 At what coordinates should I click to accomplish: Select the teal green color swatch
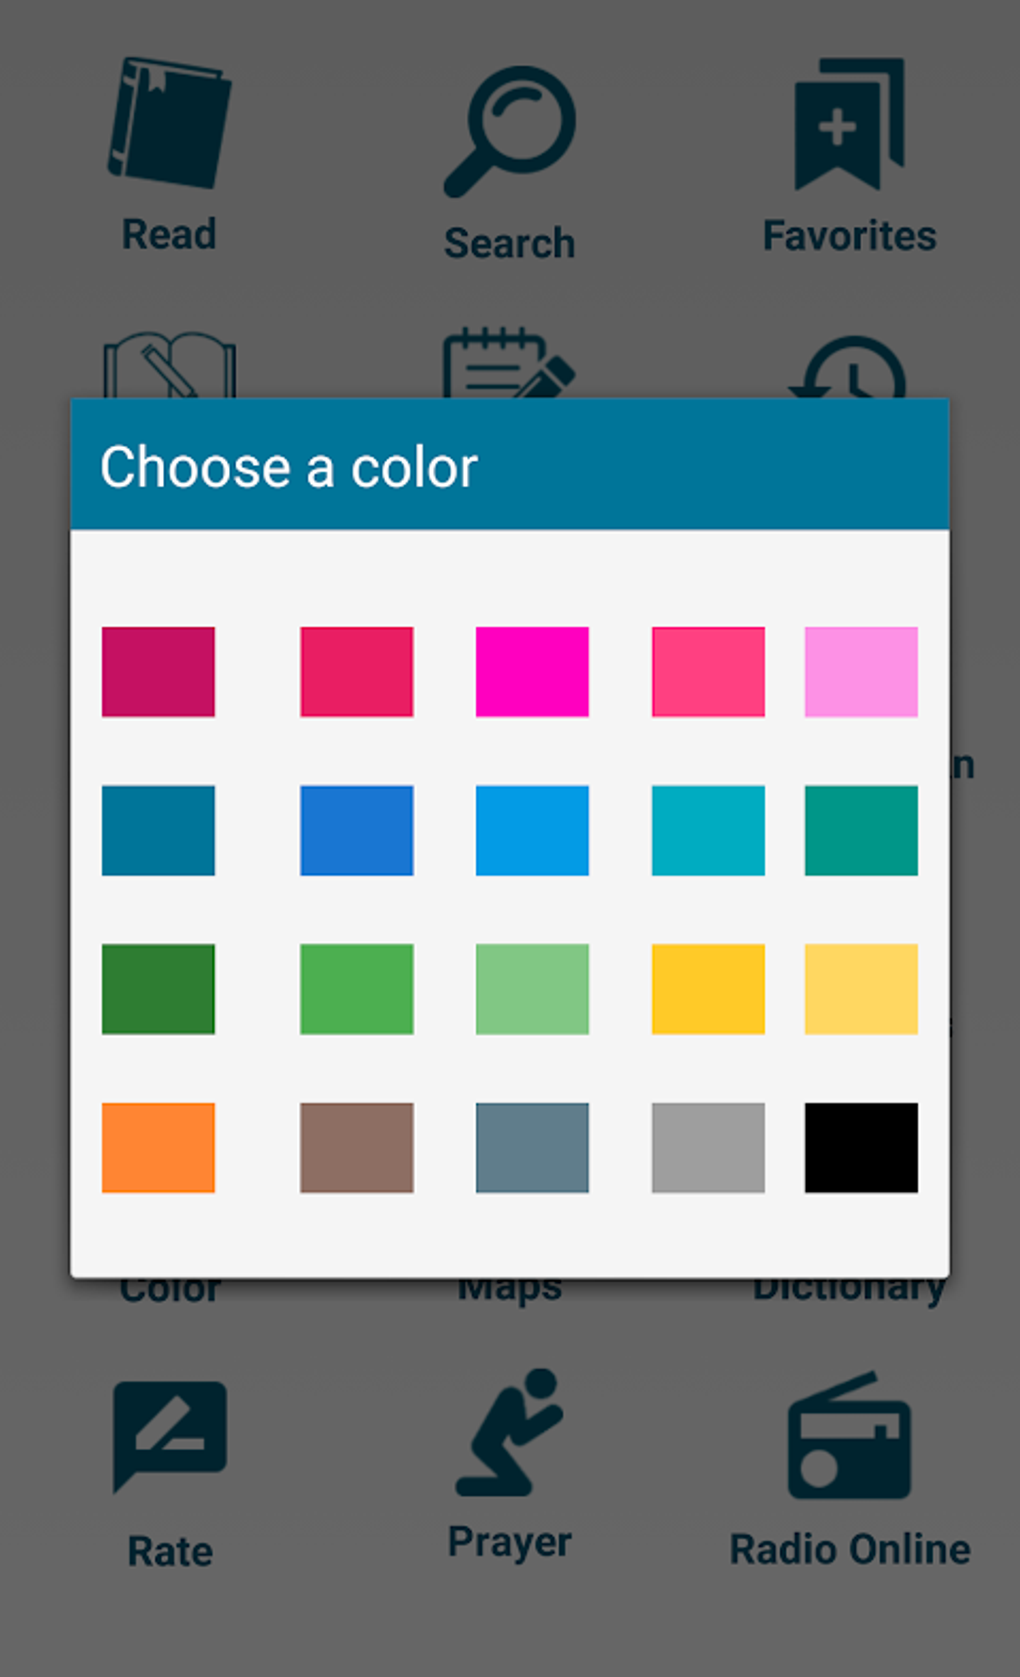pyautogui.click(x=861, y=830)
